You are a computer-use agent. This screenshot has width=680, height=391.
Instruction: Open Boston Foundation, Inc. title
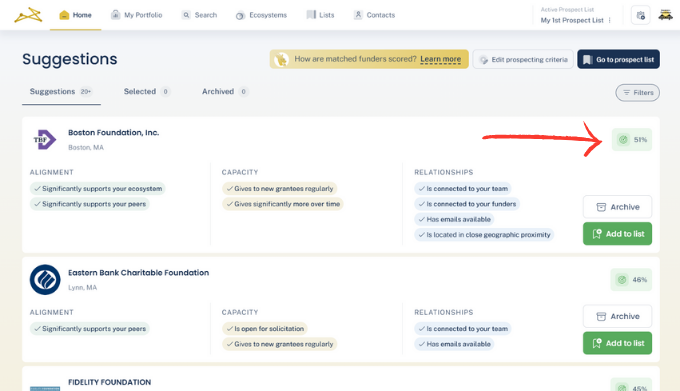pos(114,133)
